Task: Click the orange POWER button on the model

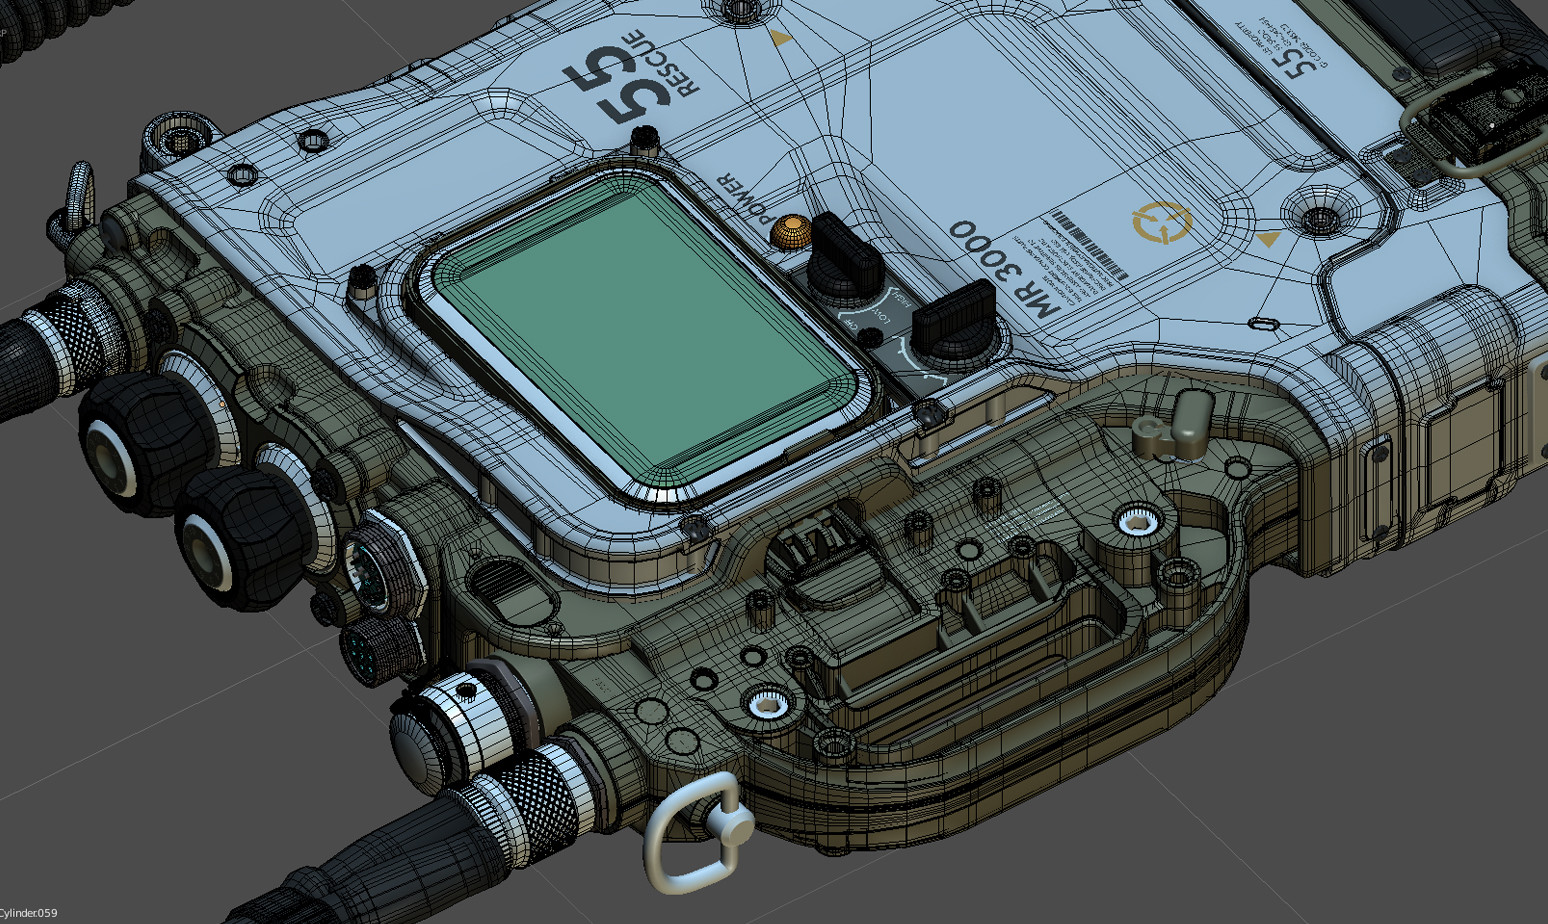Action: [790, 232]
